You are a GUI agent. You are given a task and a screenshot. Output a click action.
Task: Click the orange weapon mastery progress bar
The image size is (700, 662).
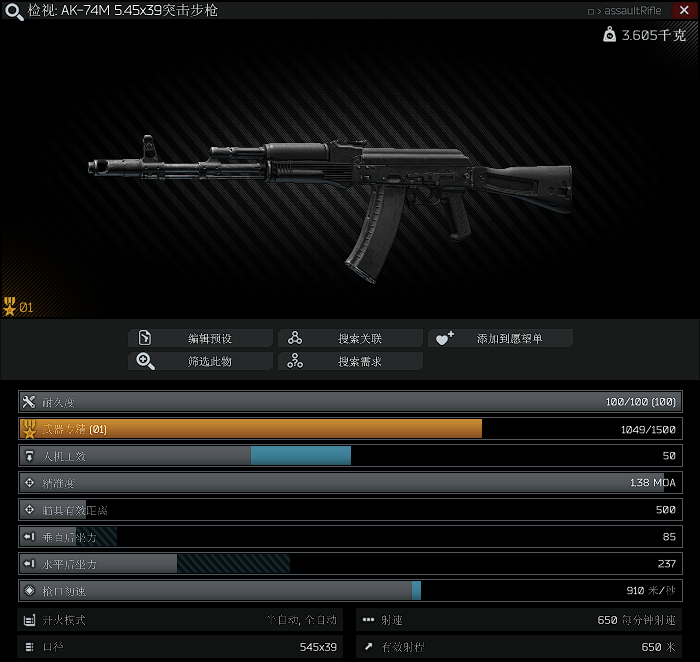[251, 429]
